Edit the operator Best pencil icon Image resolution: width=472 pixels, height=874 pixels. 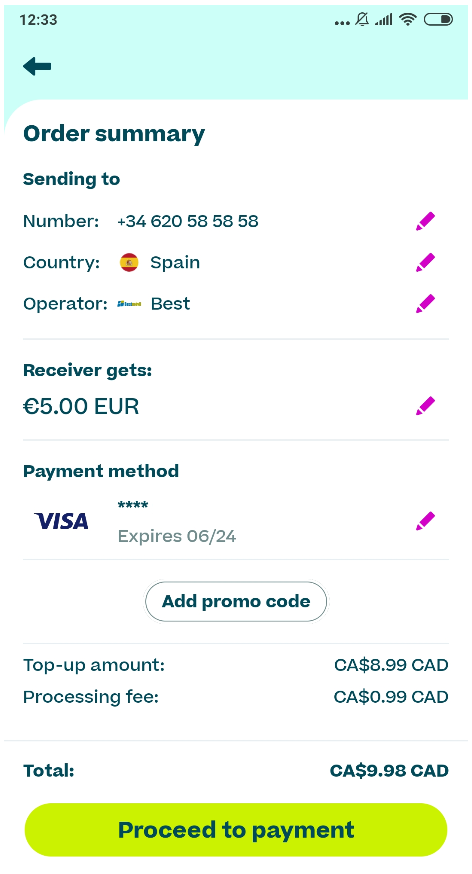[425, 304]
